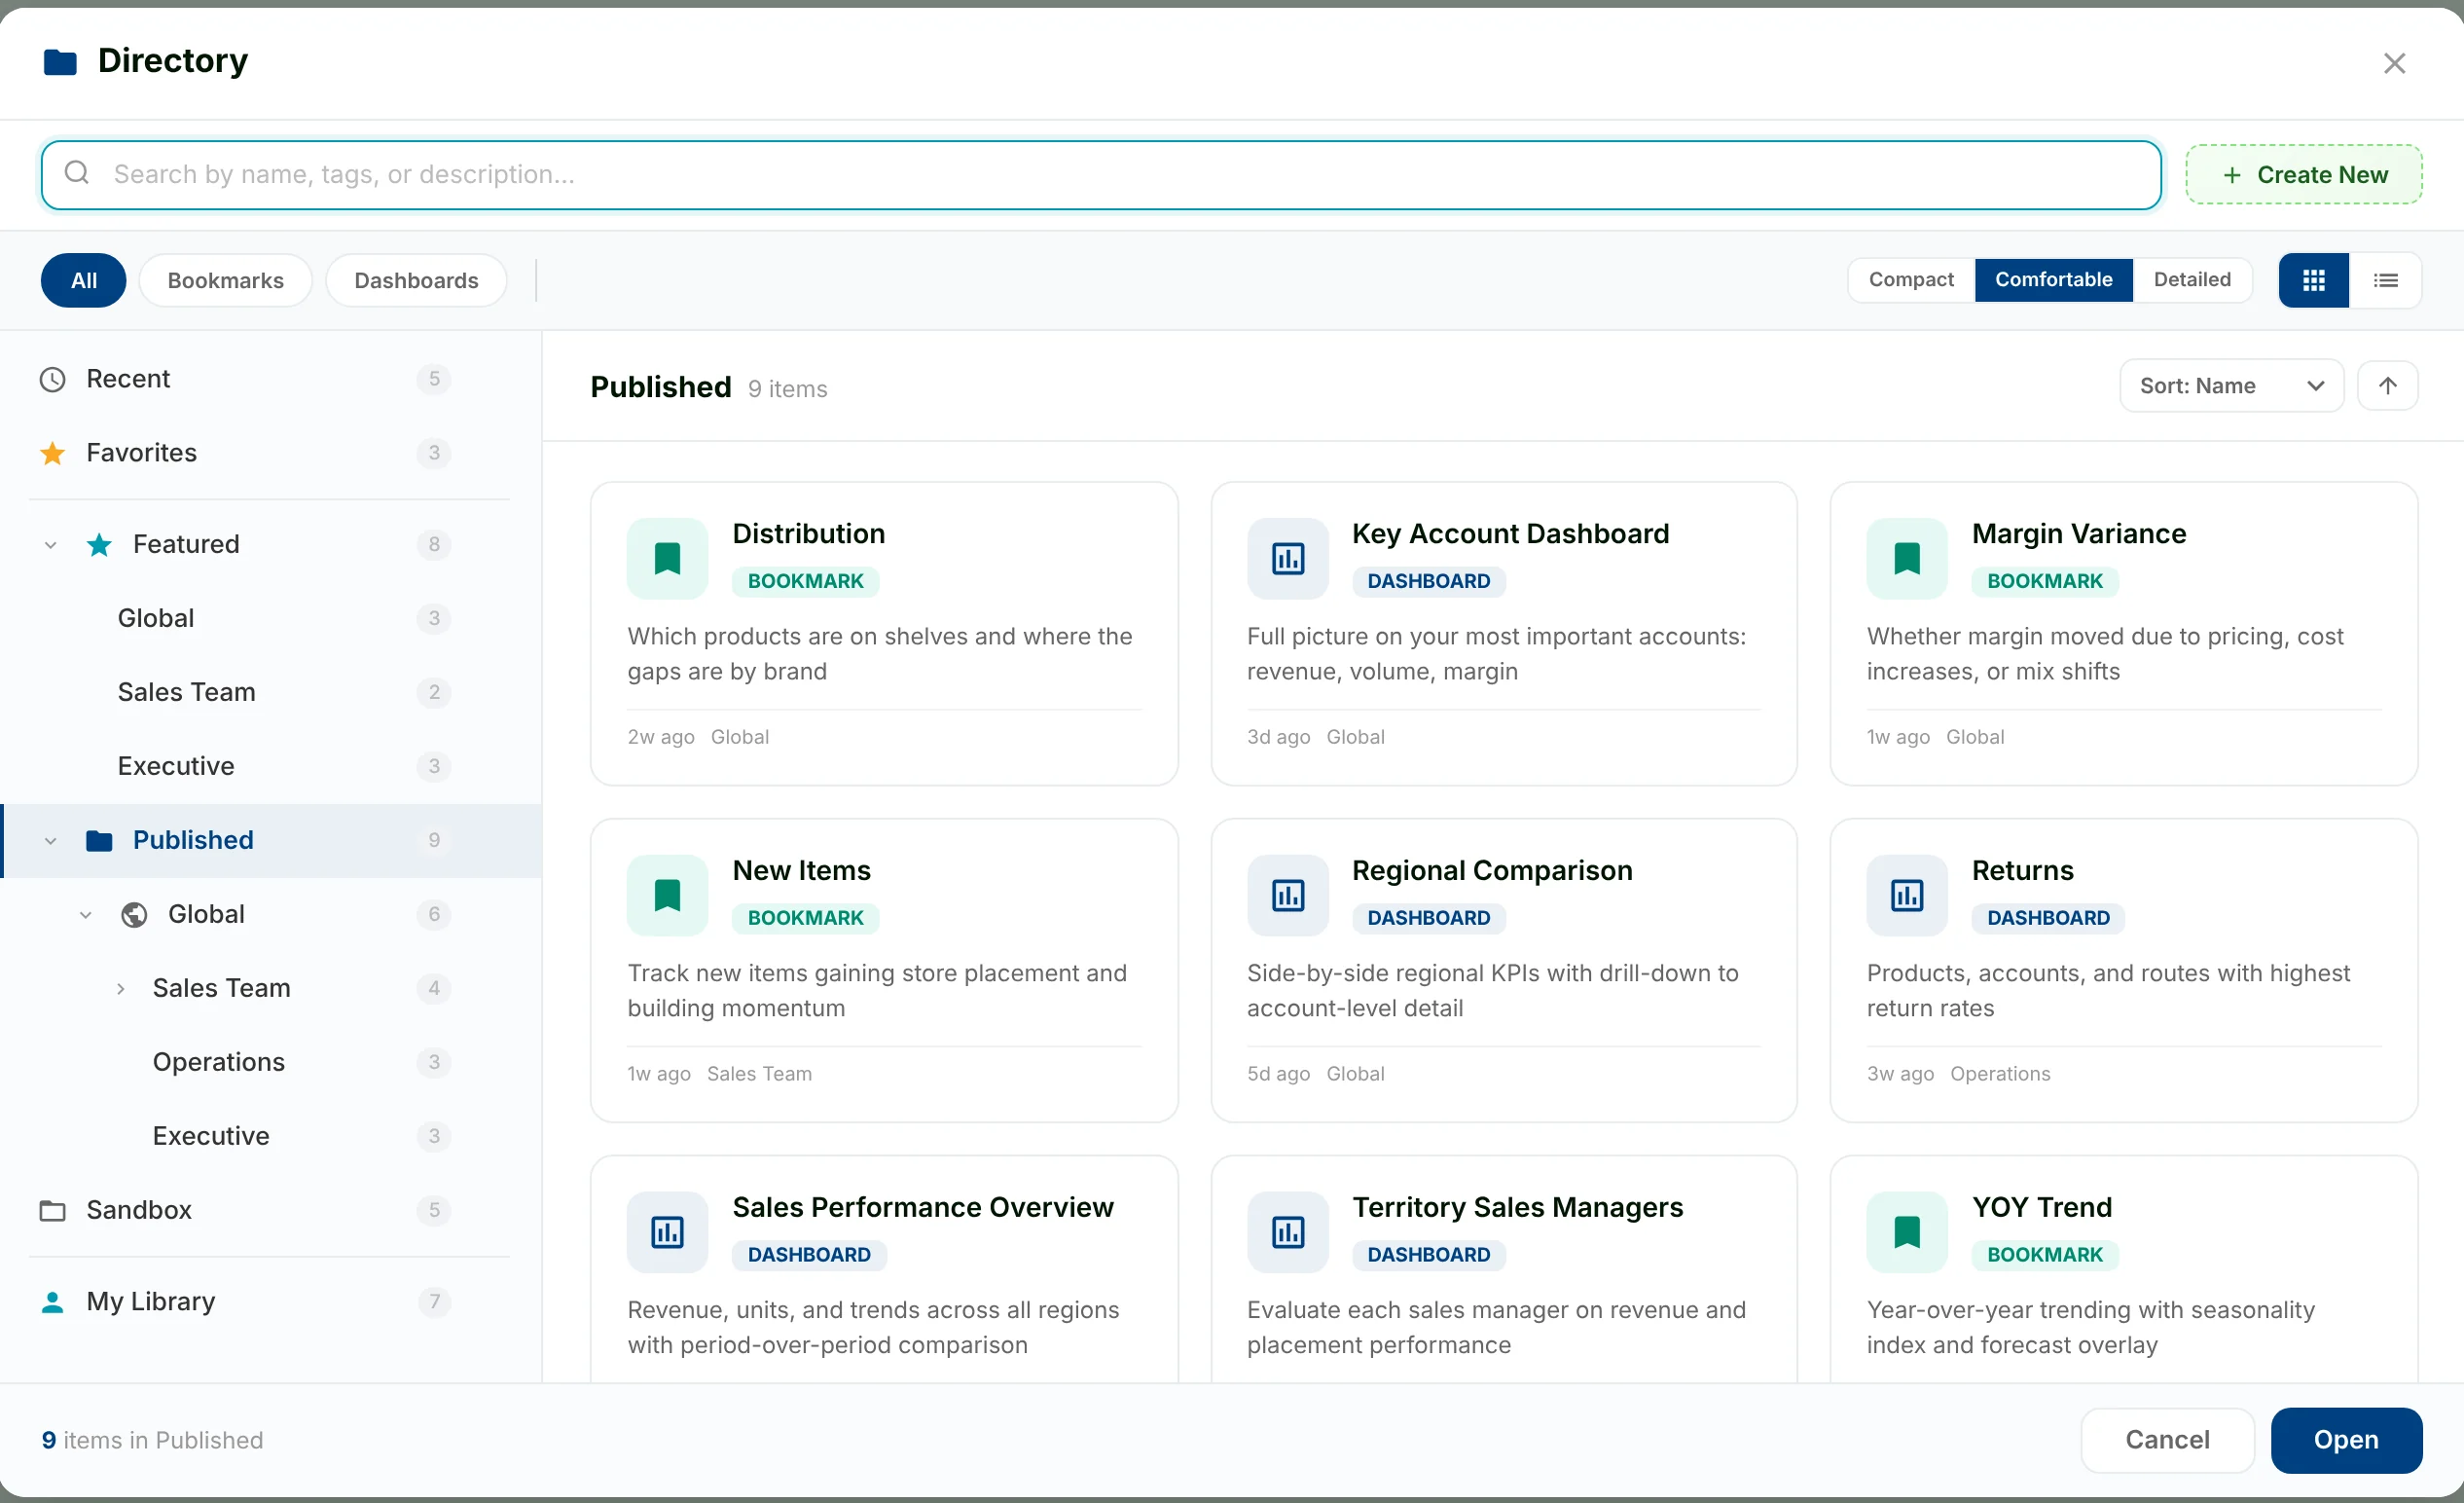Click the Key Account Dashboard chart icon
Screen dimensions: 2464x1503
point(1287,558)
